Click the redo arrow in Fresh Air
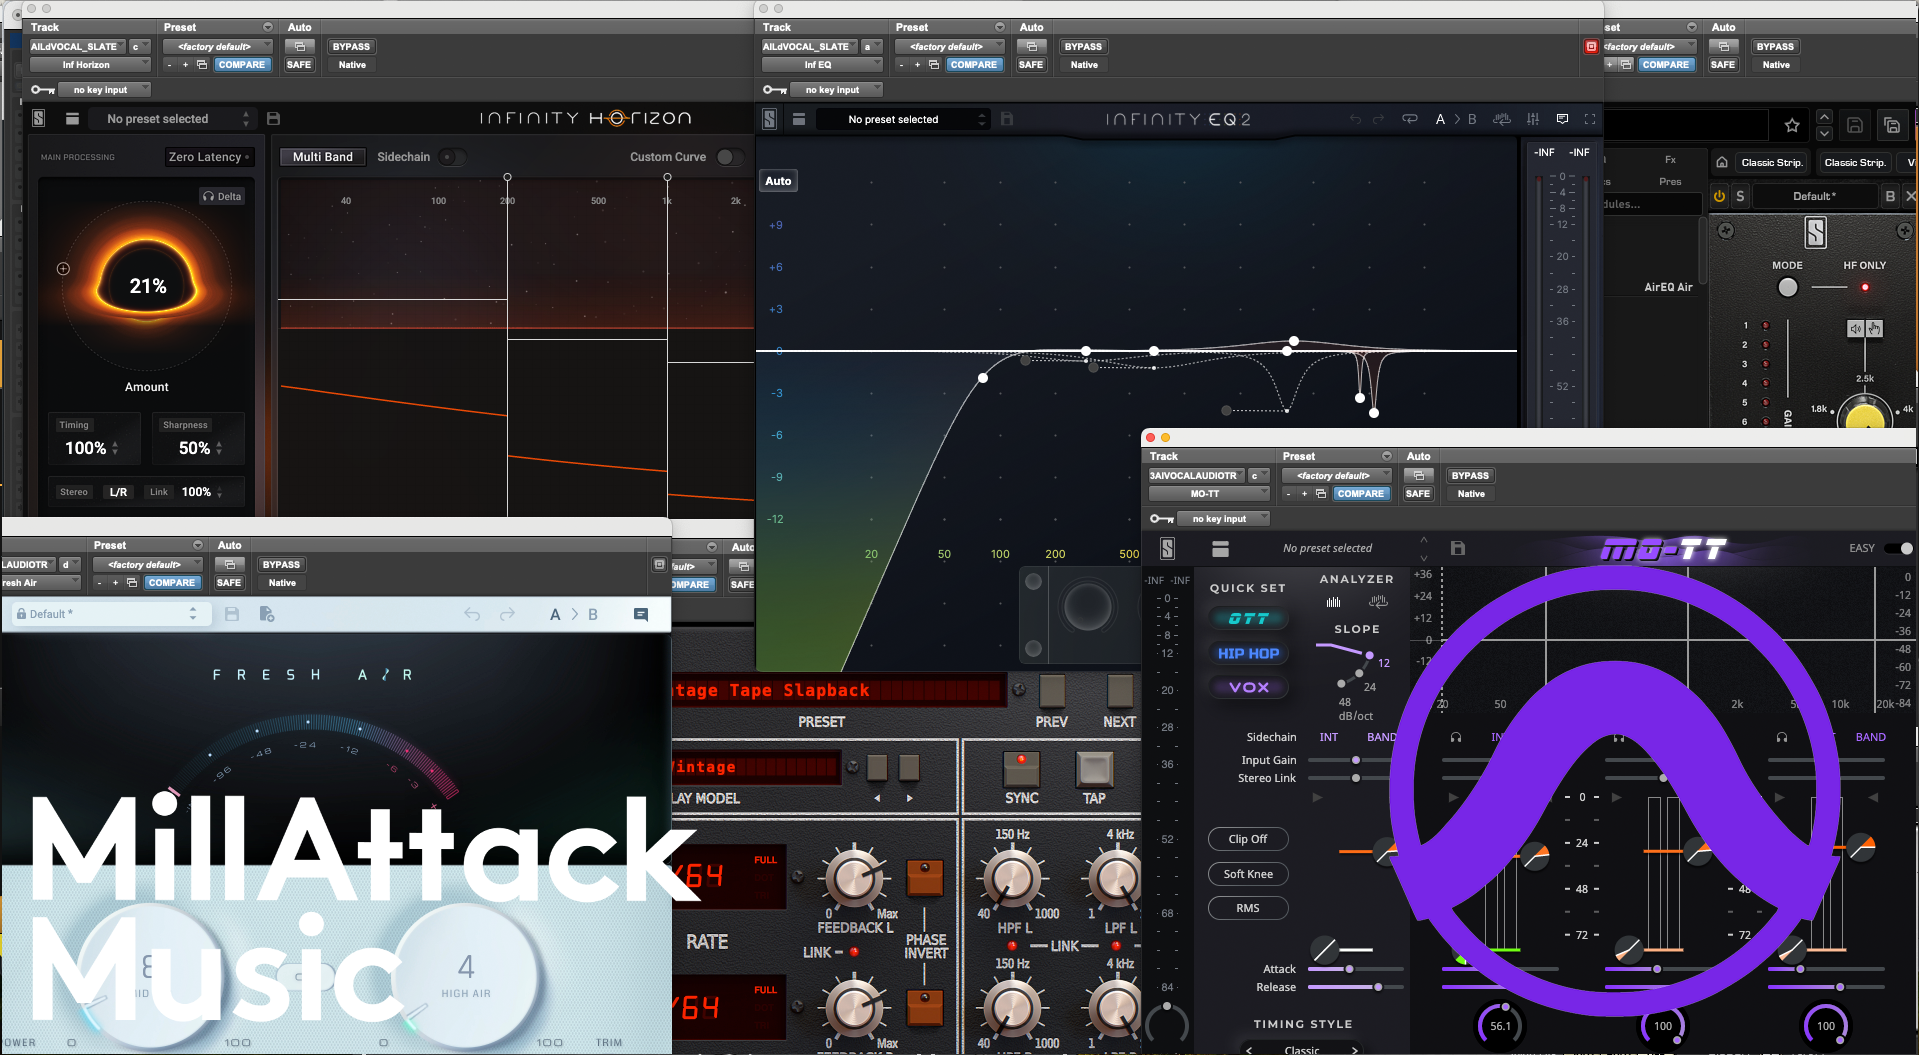This screenshot has height=1055, width=1919. coord(507,614)
